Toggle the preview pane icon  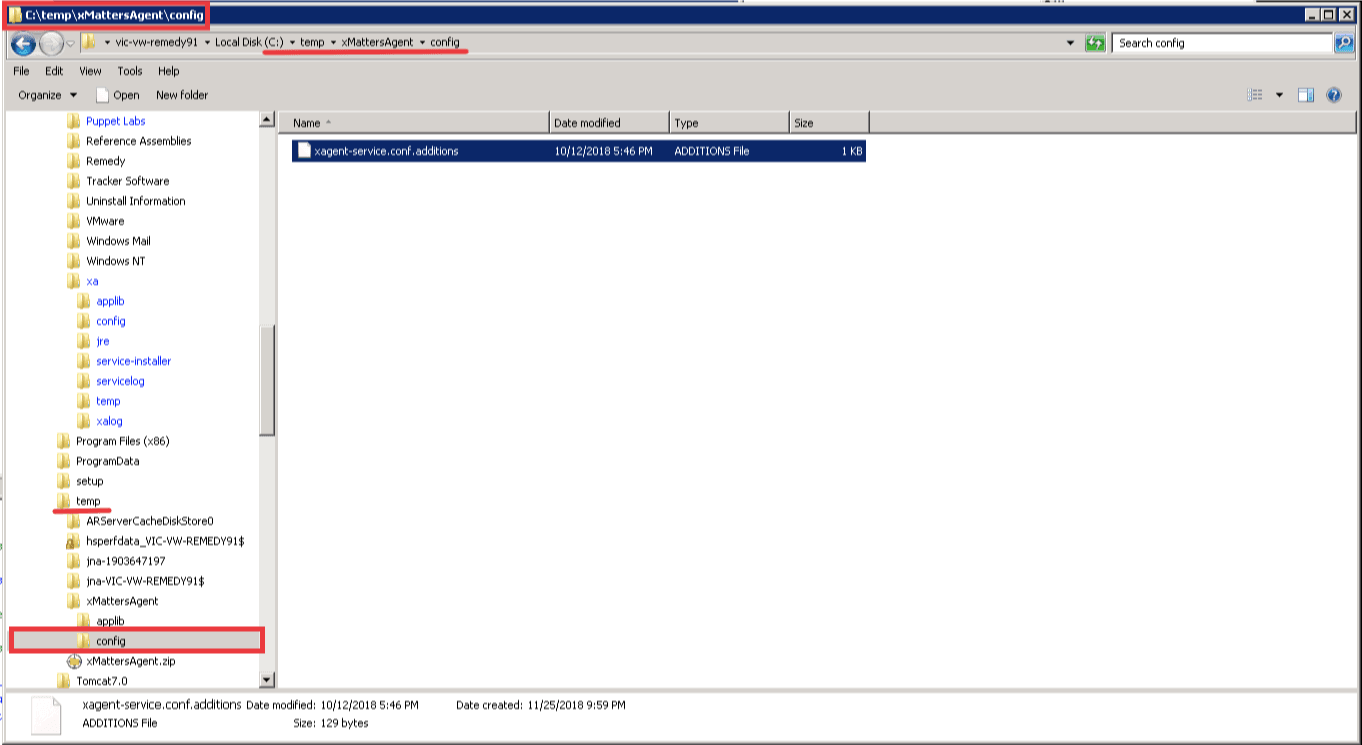pos(1306,95)
